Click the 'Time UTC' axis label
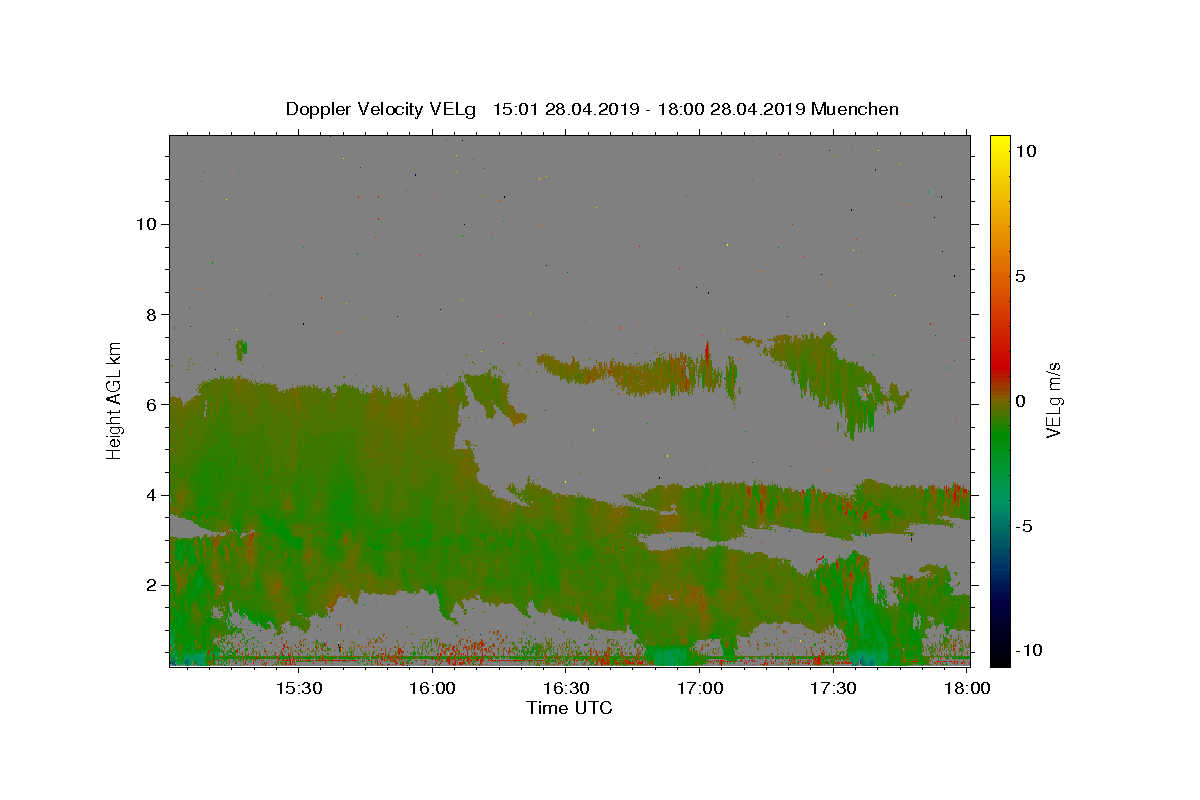Viewport: 1200px width, 800px height. (x=569, y=708)
